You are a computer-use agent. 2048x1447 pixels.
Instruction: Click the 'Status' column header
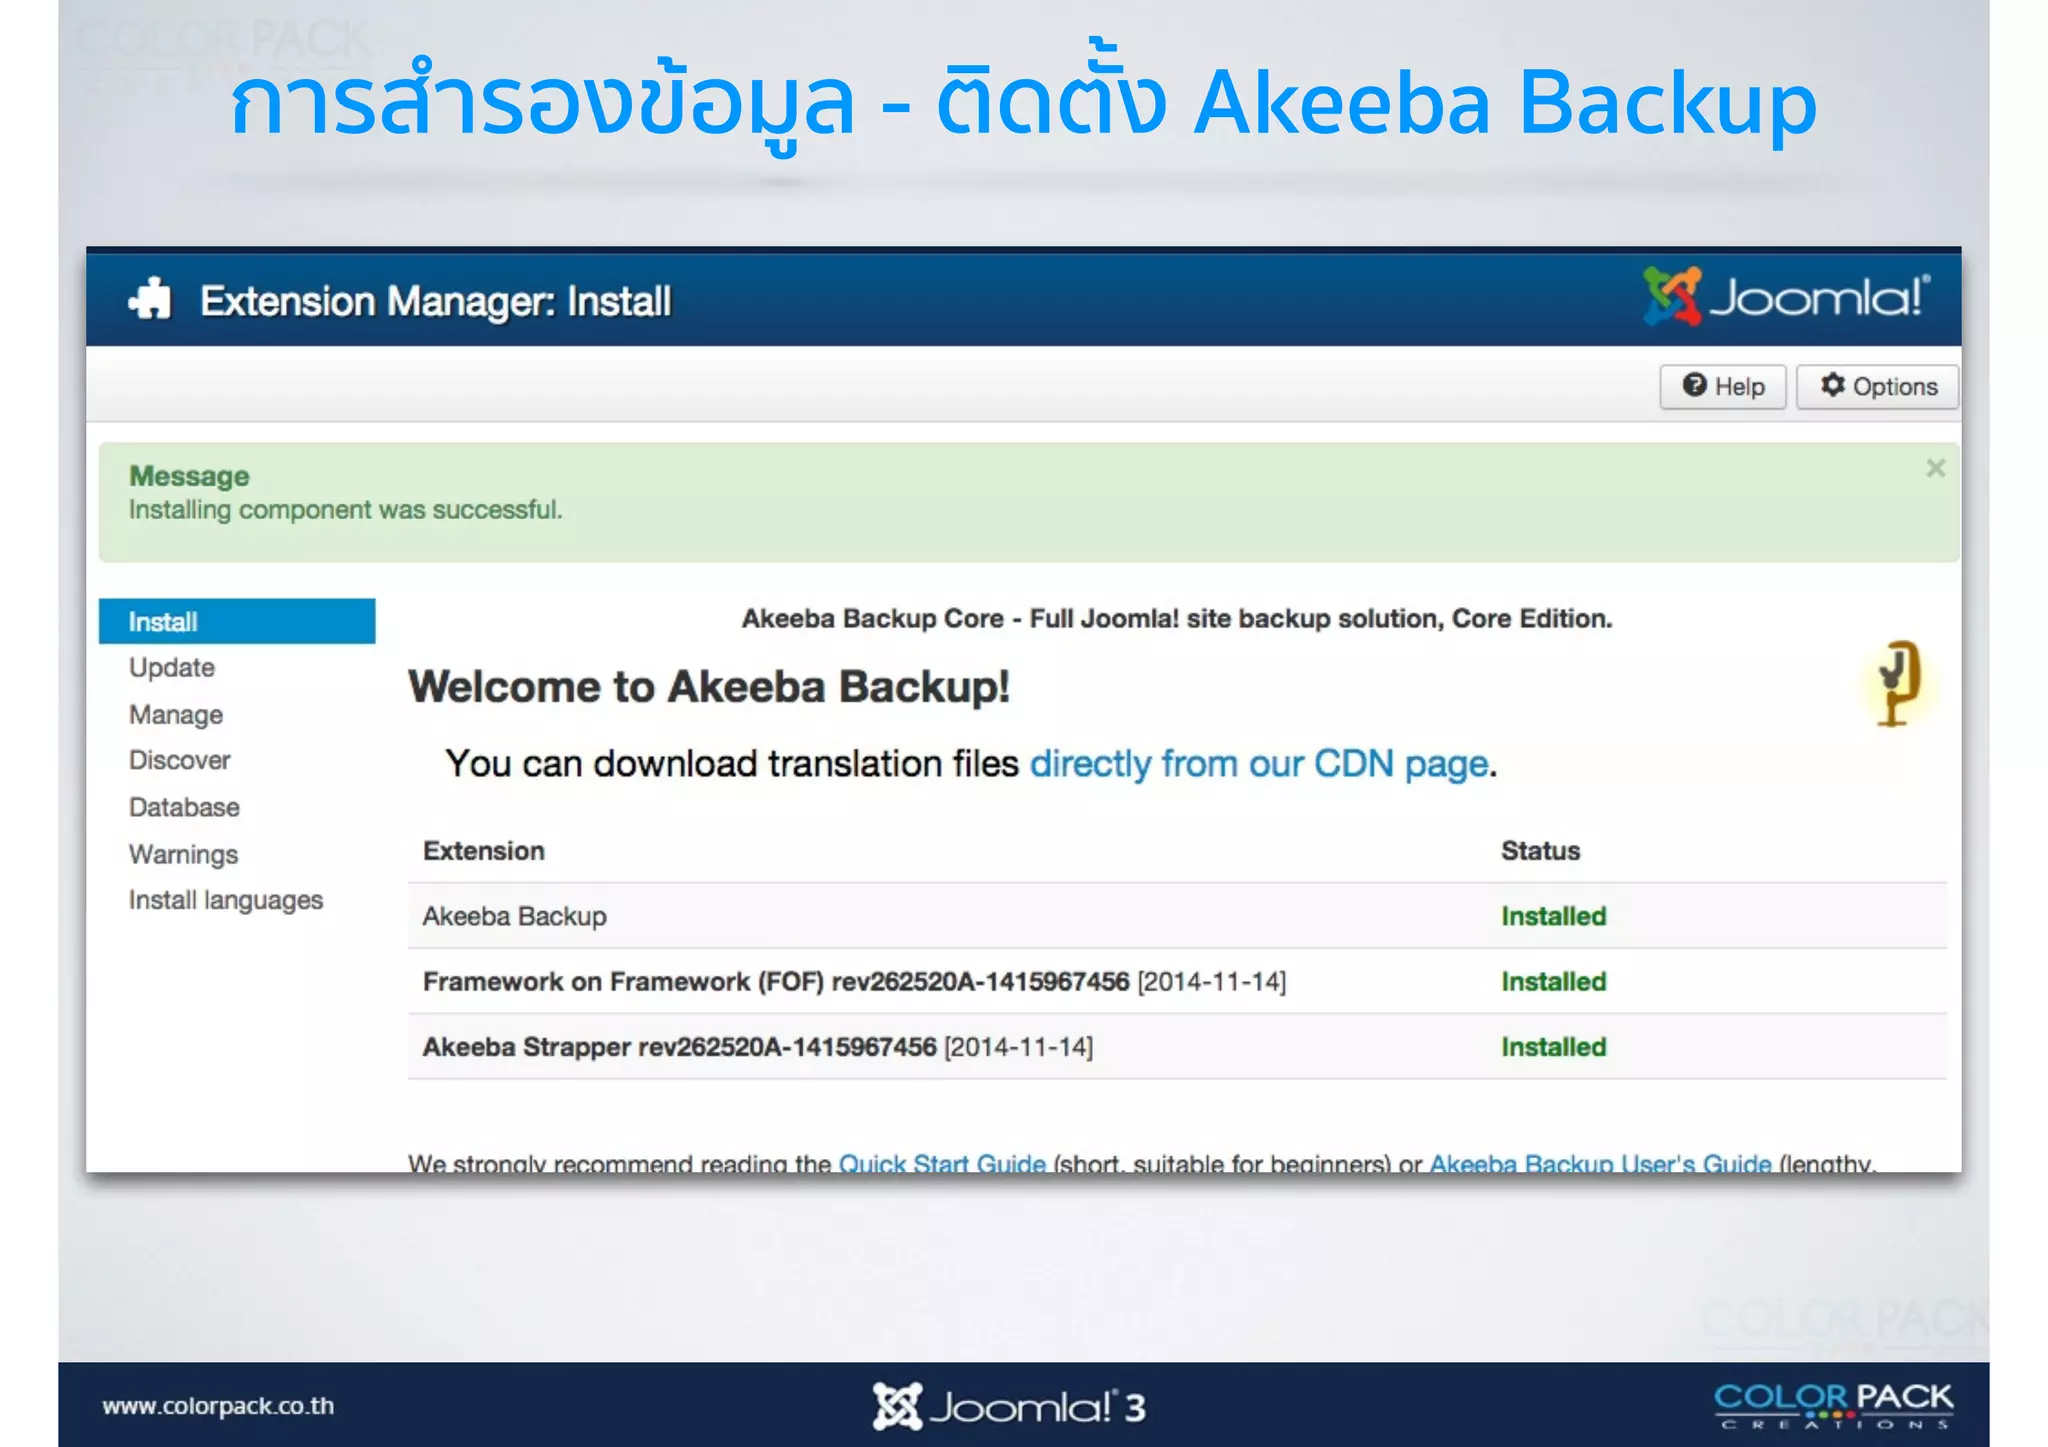pyautogui.click(x=1540, y=851)
